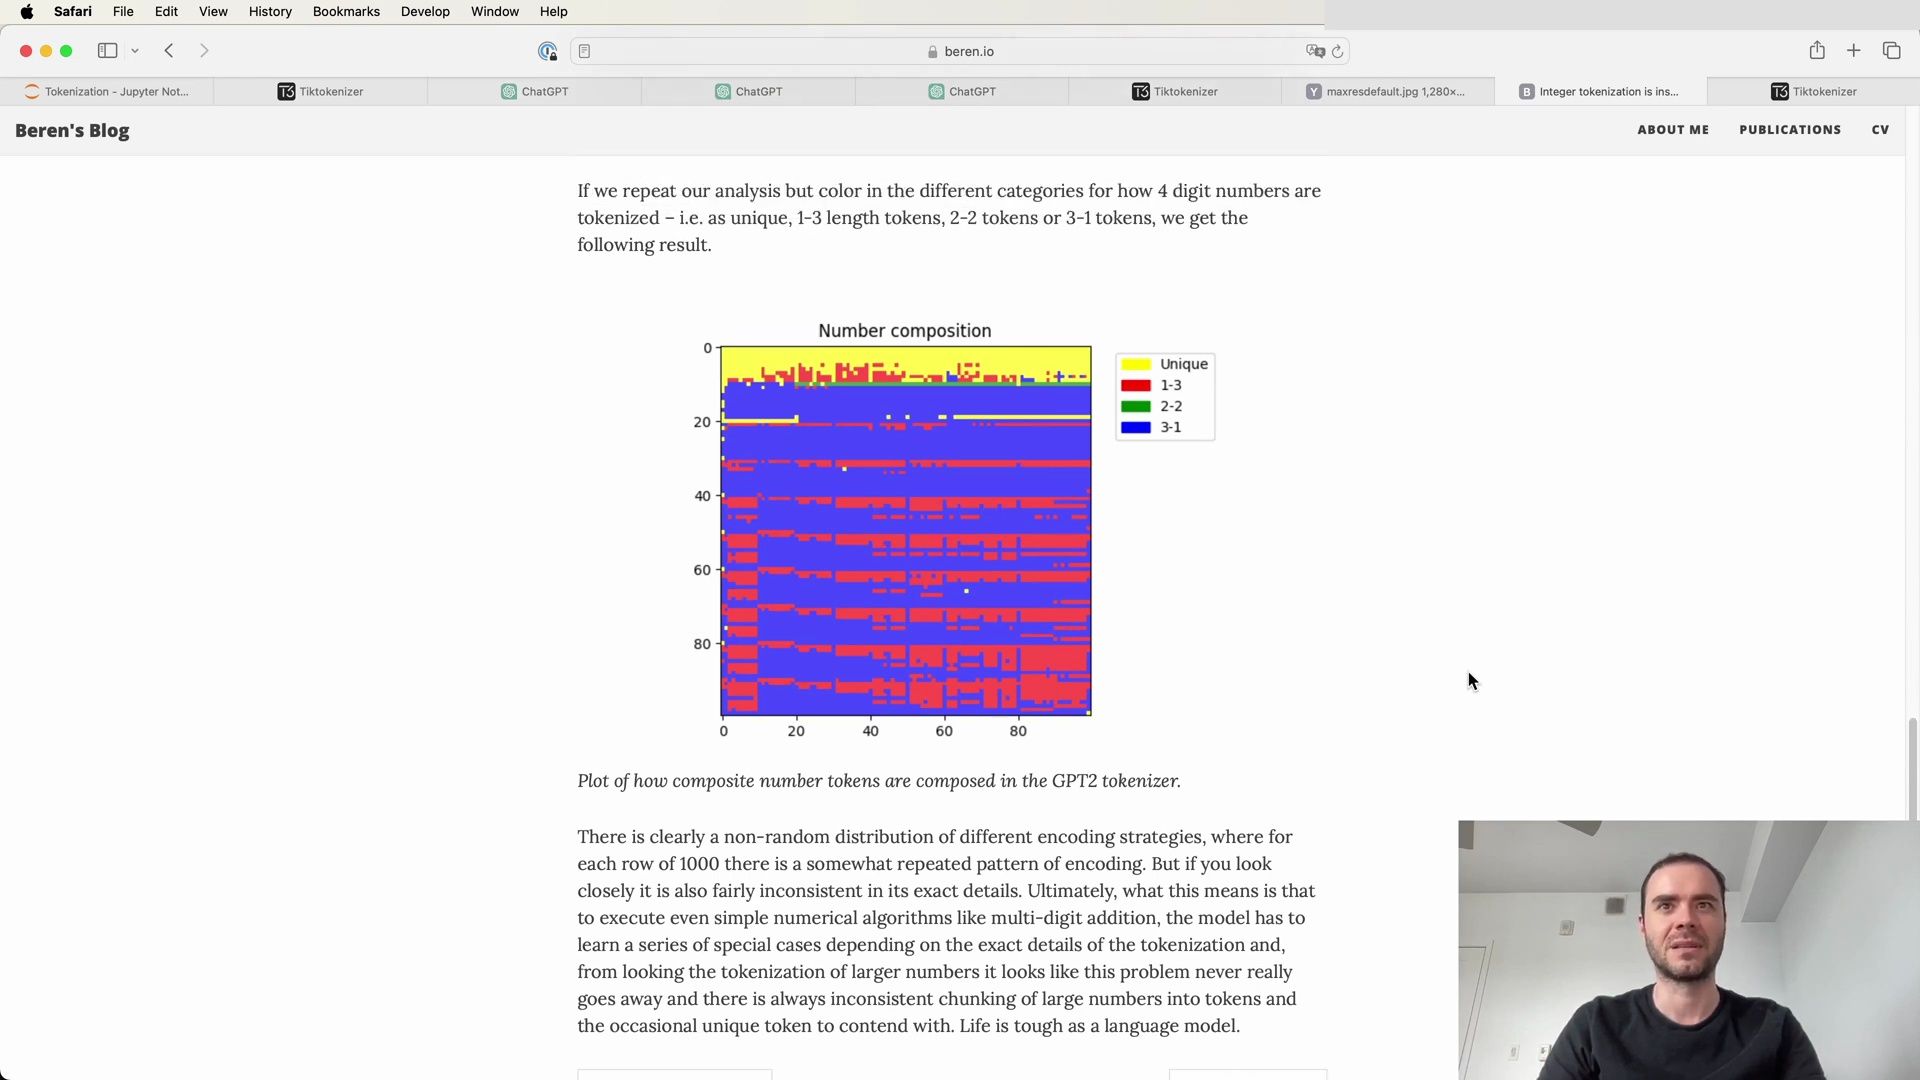The width and height of the screenshot is (1920, 1080).
Task: Open the File menu
Action: click(123, 12)
